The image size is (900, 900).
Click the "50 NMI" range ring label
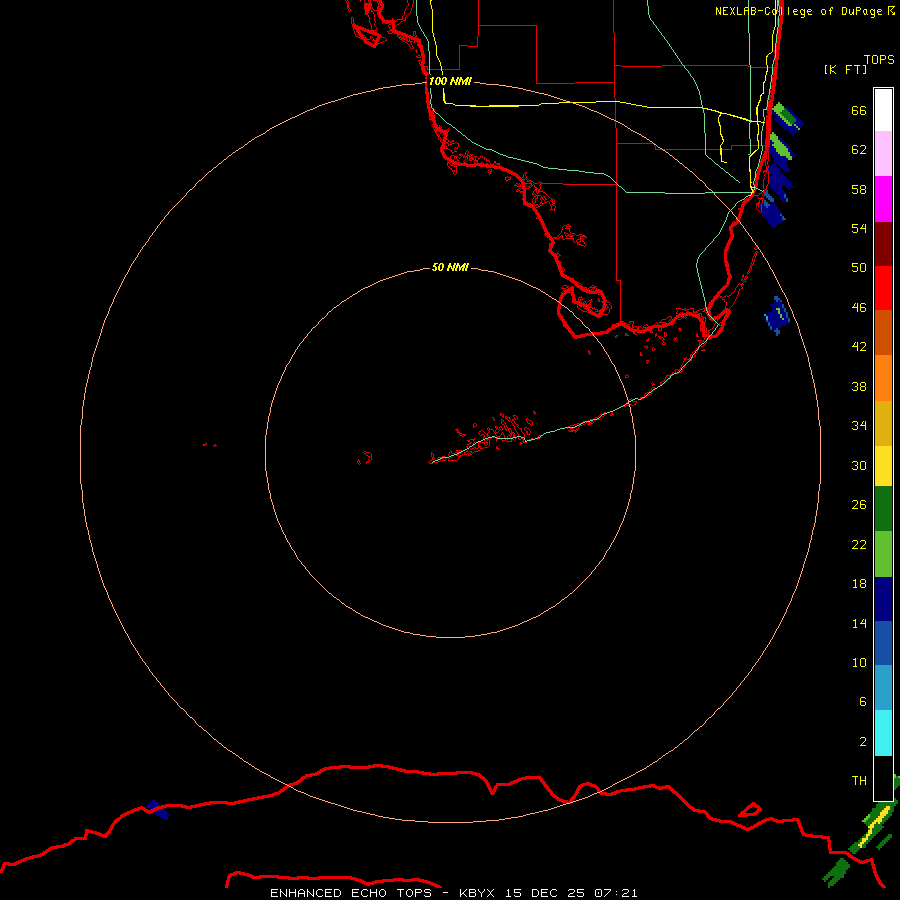pyautogui.click(x=450, y=267)
